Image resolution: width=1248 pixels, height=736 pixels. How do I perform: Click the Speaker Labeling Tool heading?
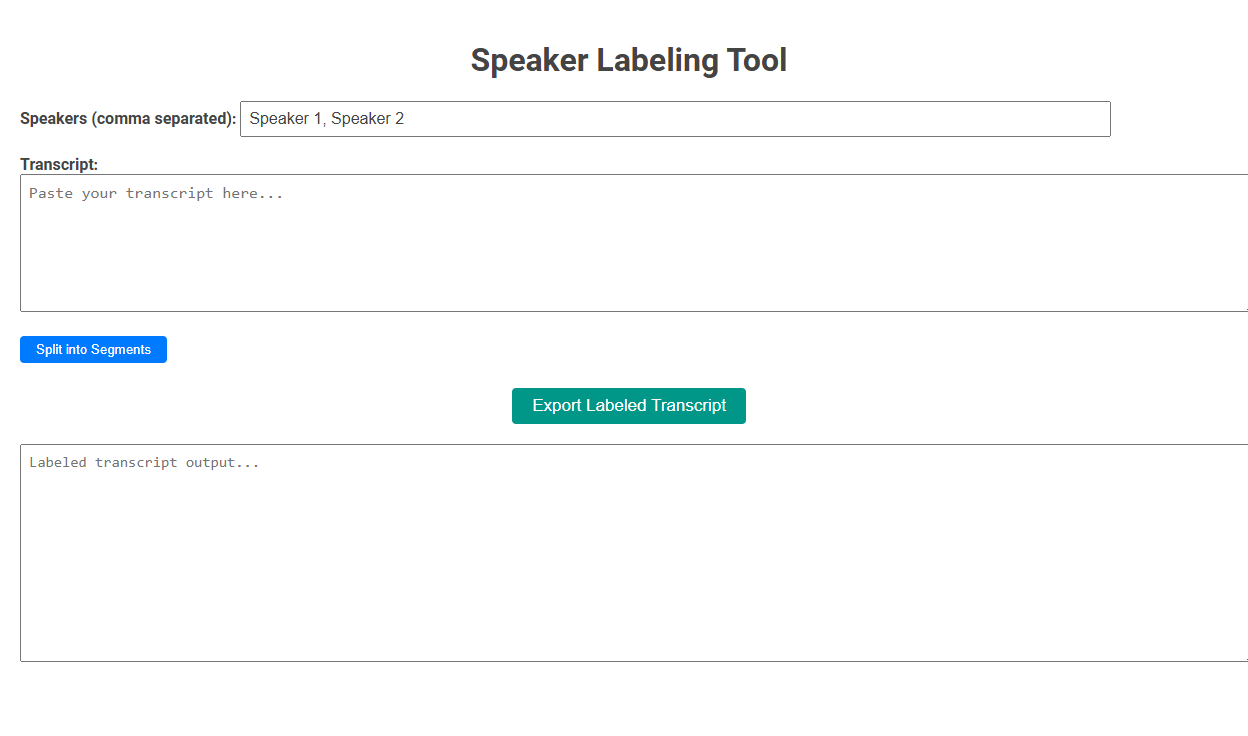click(628, 60)
